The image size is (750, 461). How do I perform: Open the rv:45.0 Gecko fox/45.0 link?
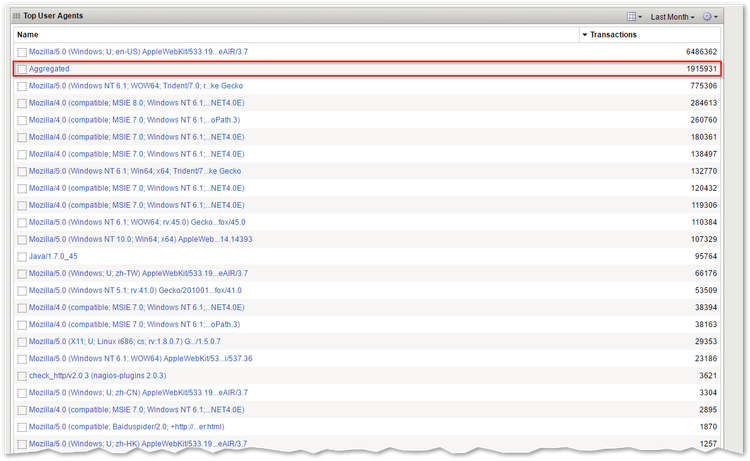[137, 222]
